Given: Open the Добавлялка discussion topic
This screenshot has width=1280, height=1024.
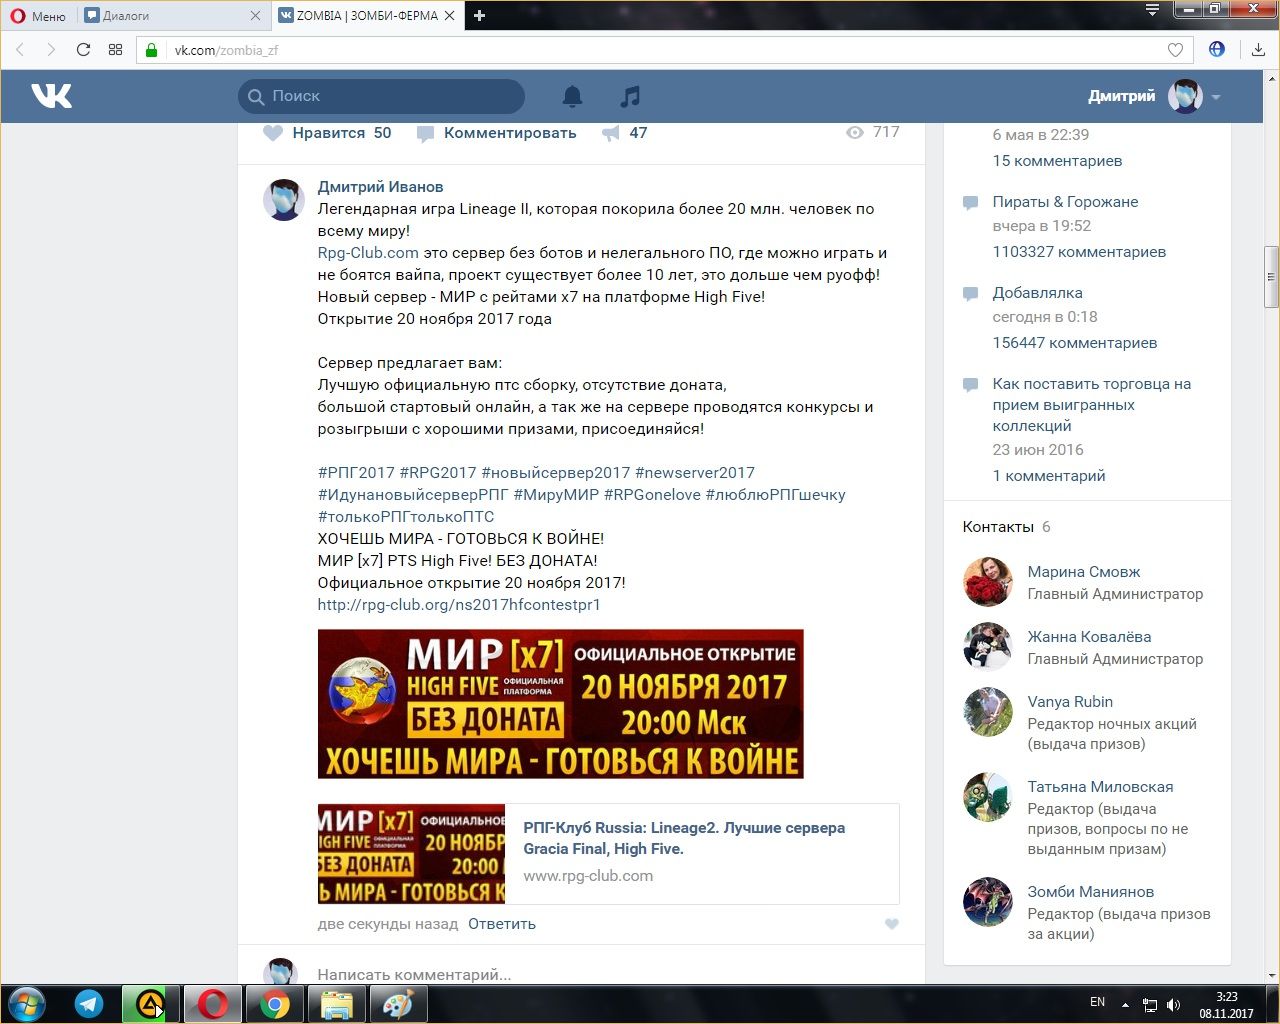Looking at the screenshot, I should click(1037, 293).
